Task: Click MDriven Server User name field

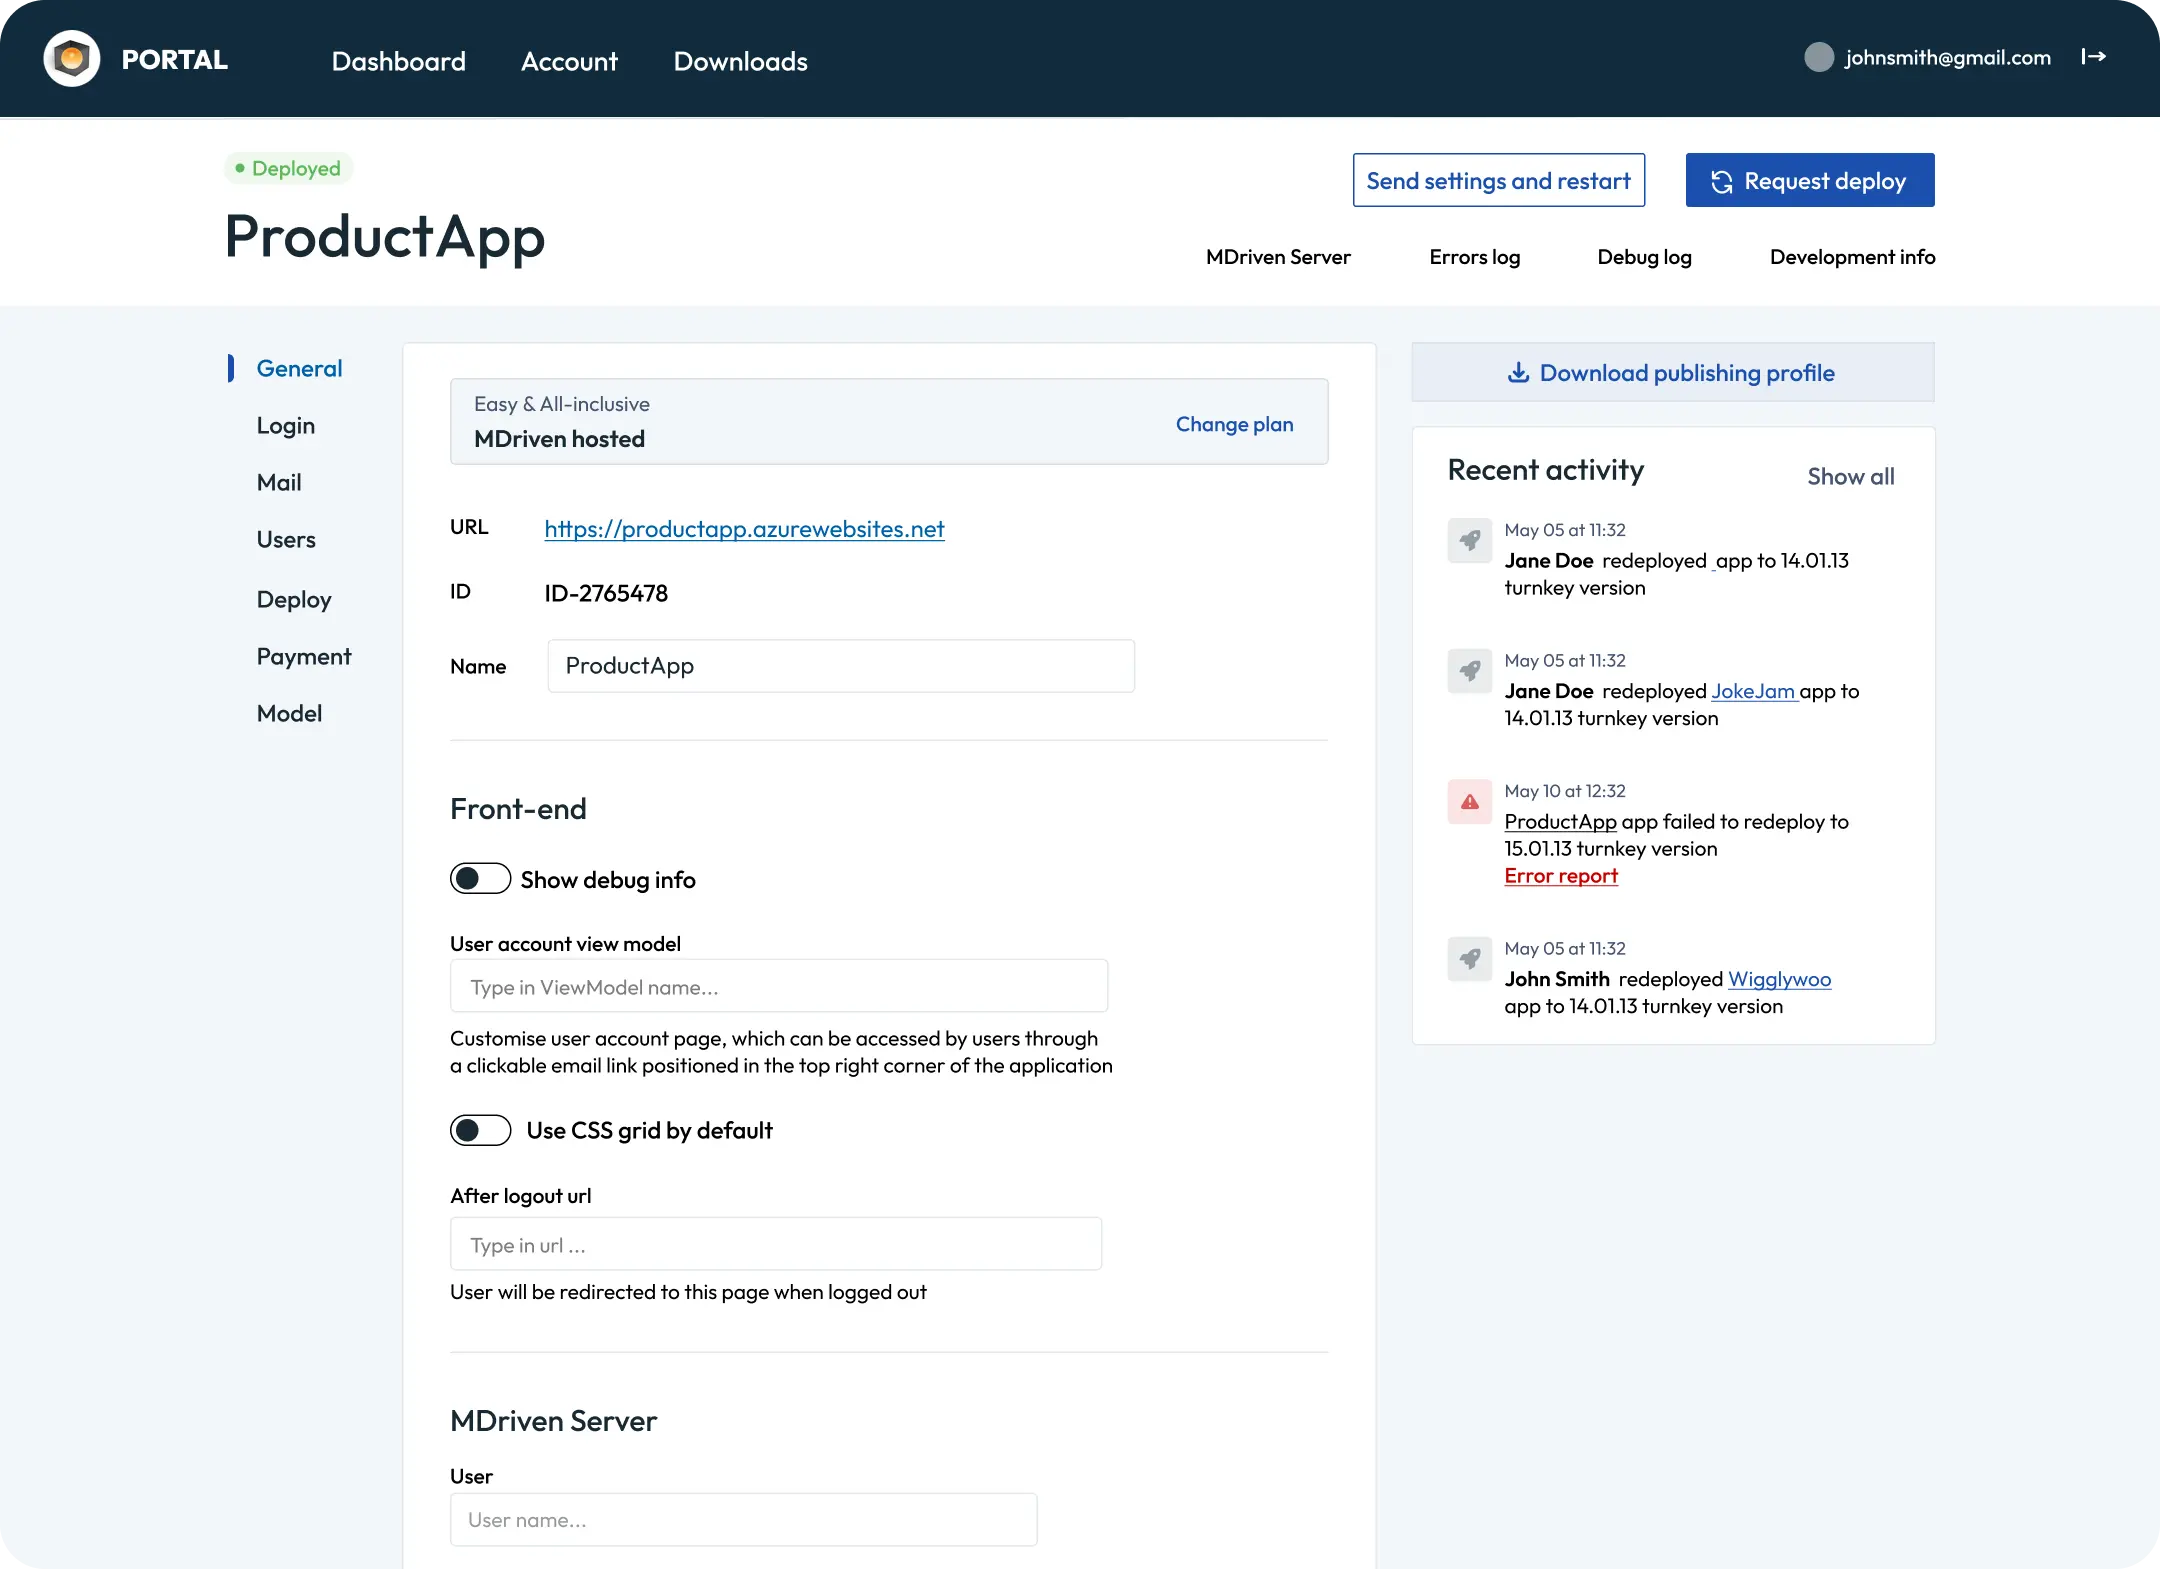Action: [x=744, y=1520]
